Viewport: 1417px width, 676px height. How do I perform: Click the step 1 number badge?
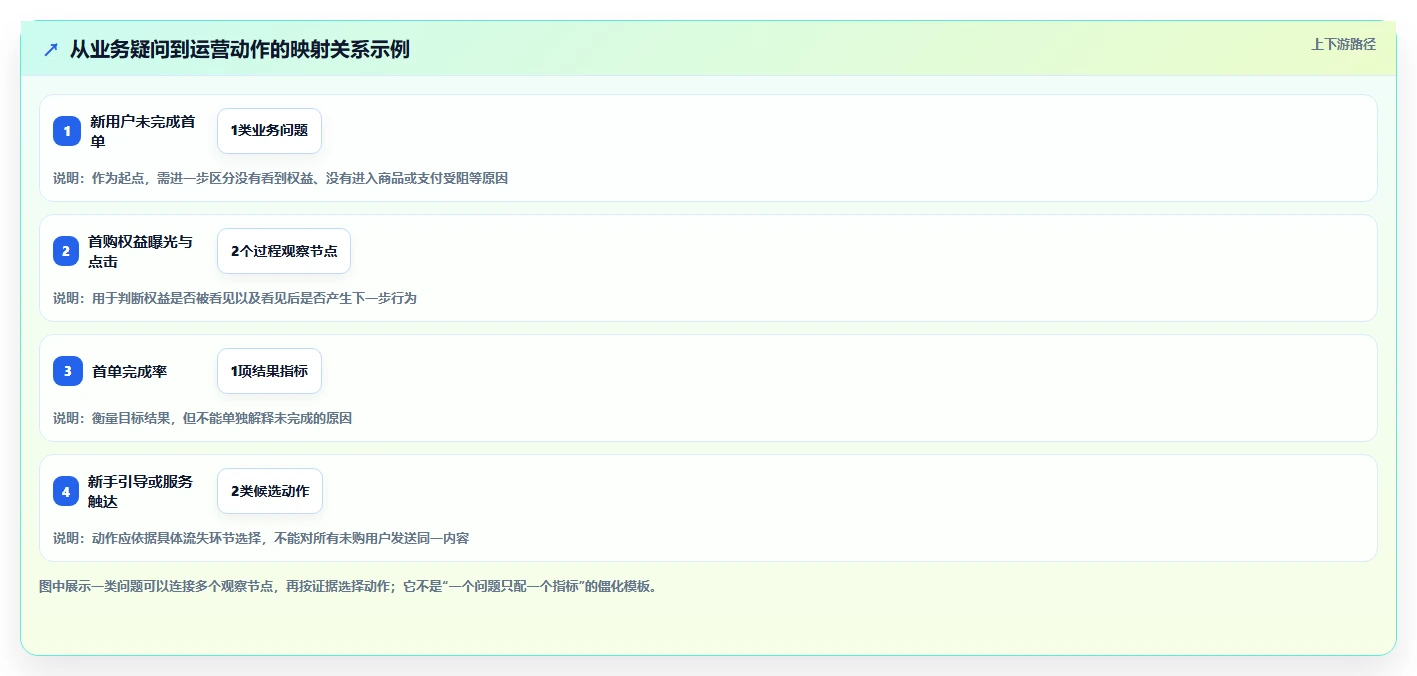pyautogui.click(x=66, y=131)
